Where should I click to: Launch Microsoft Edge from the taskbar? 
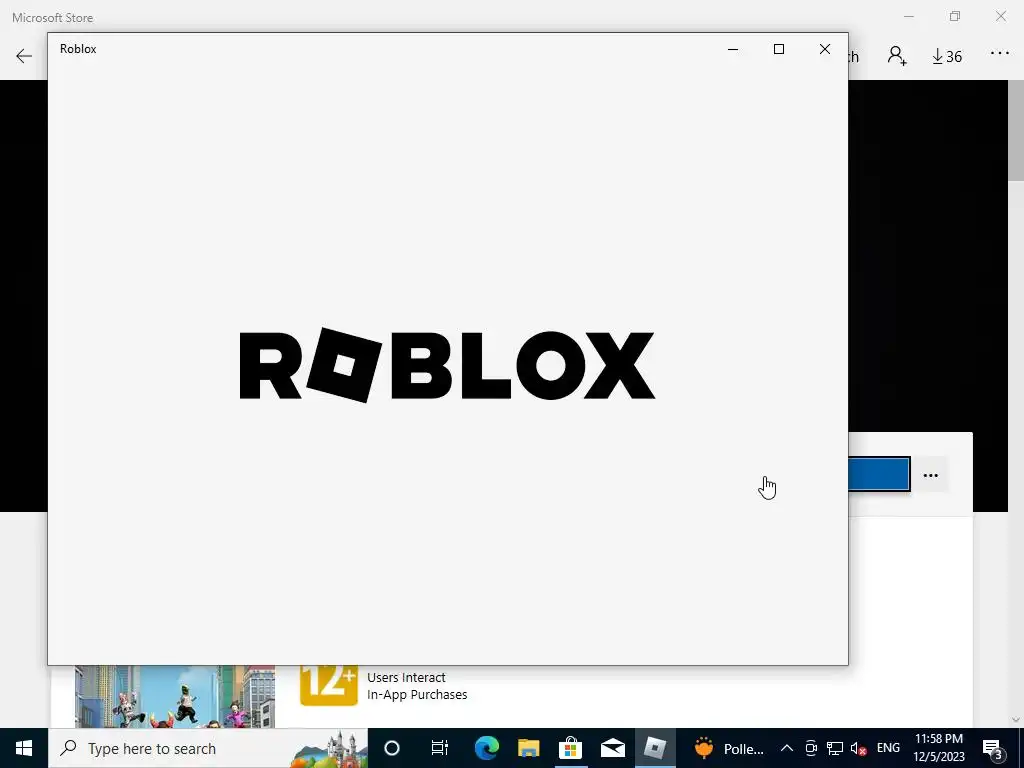[x=487, y=748]
